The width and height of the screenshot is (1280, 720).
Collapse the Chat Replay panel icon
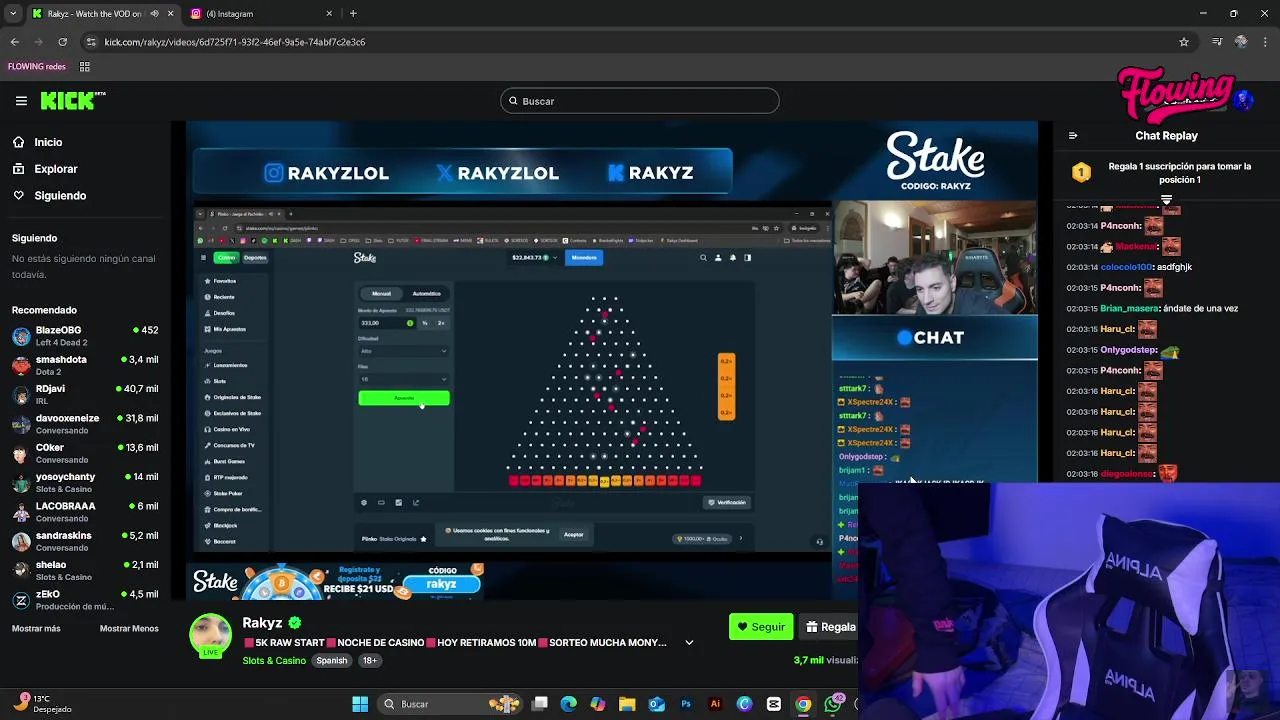click(1073, 136)
